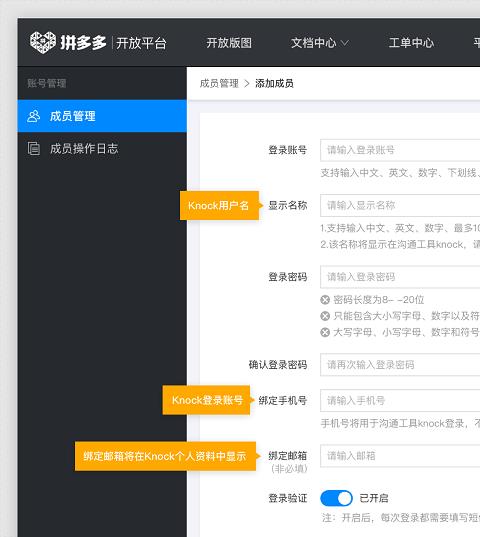Click the 登录密码 input field
This screenshot has width=480, height=537.
tap(400, 277)
